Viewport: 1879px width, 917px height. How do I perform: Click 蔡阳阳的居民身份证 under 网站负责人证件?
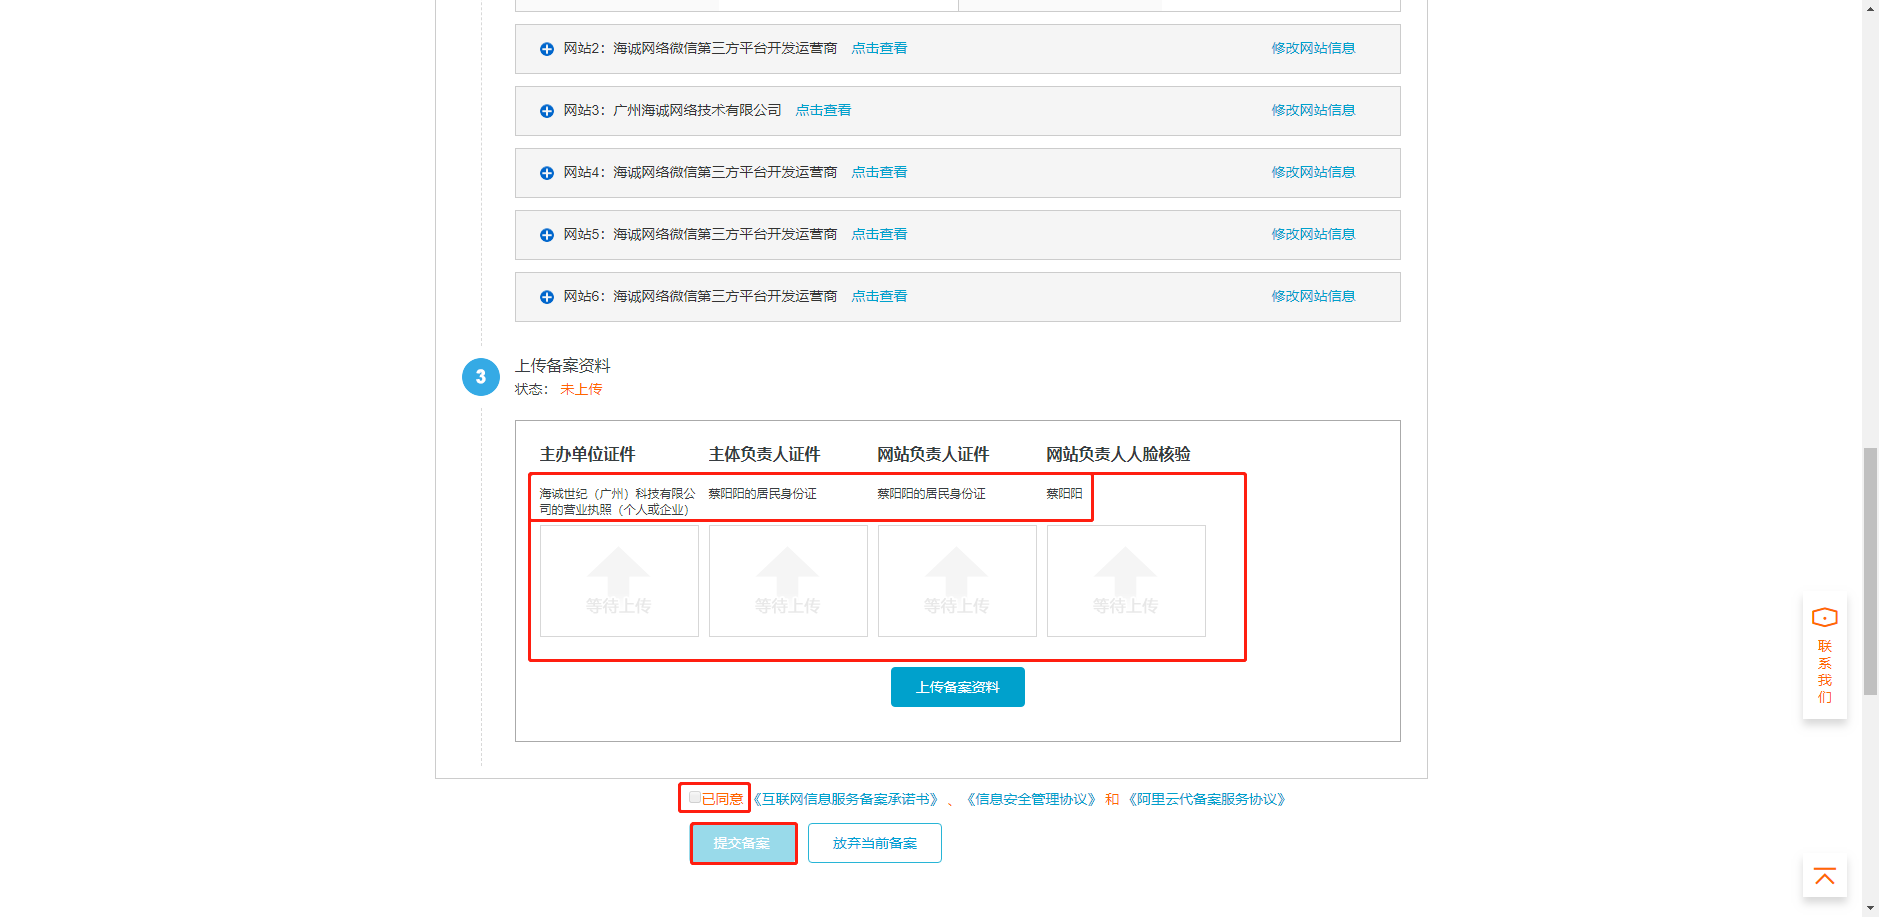(x=932, y=493)
